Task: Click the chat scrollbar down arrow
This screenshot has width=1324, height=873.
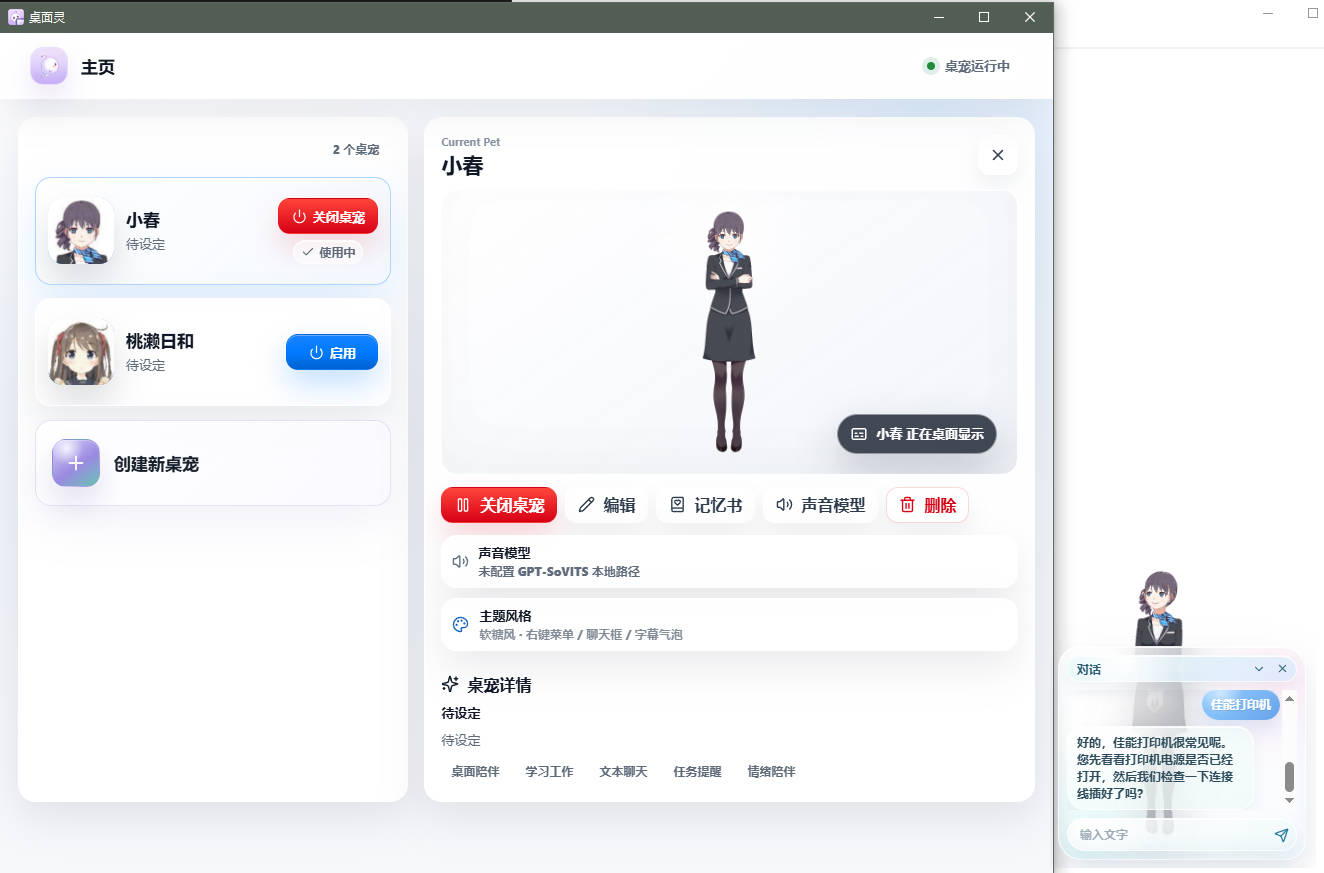Action: point(1289,800)
